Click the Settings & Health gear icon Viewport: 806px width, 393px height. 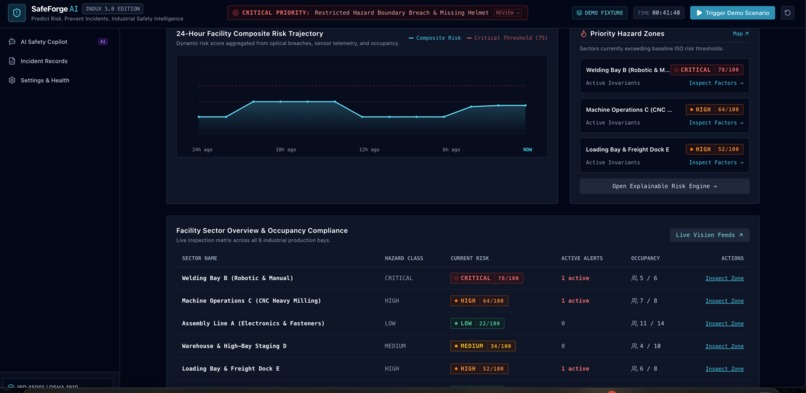pyautogui.click(x=12, y=80)
